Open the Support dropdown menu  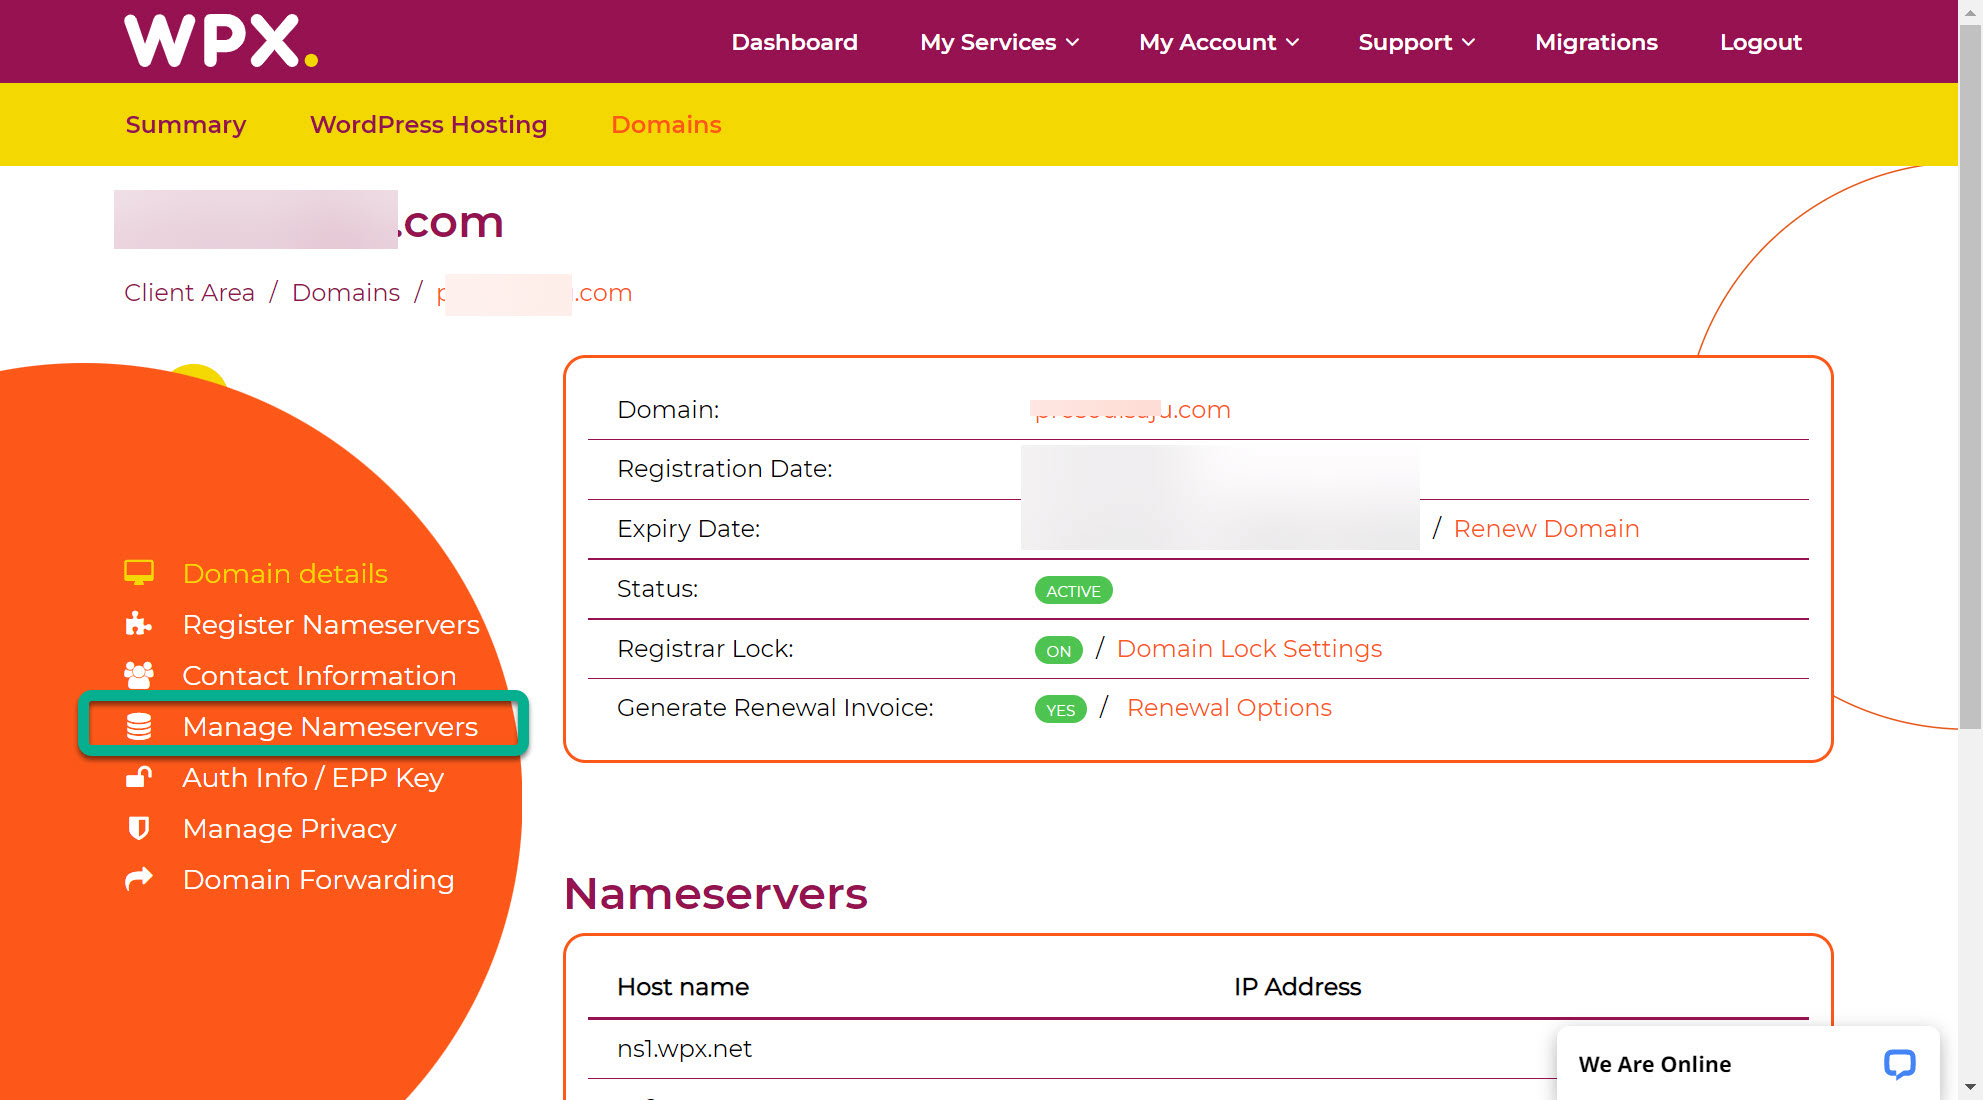(x=1416, y=42)
